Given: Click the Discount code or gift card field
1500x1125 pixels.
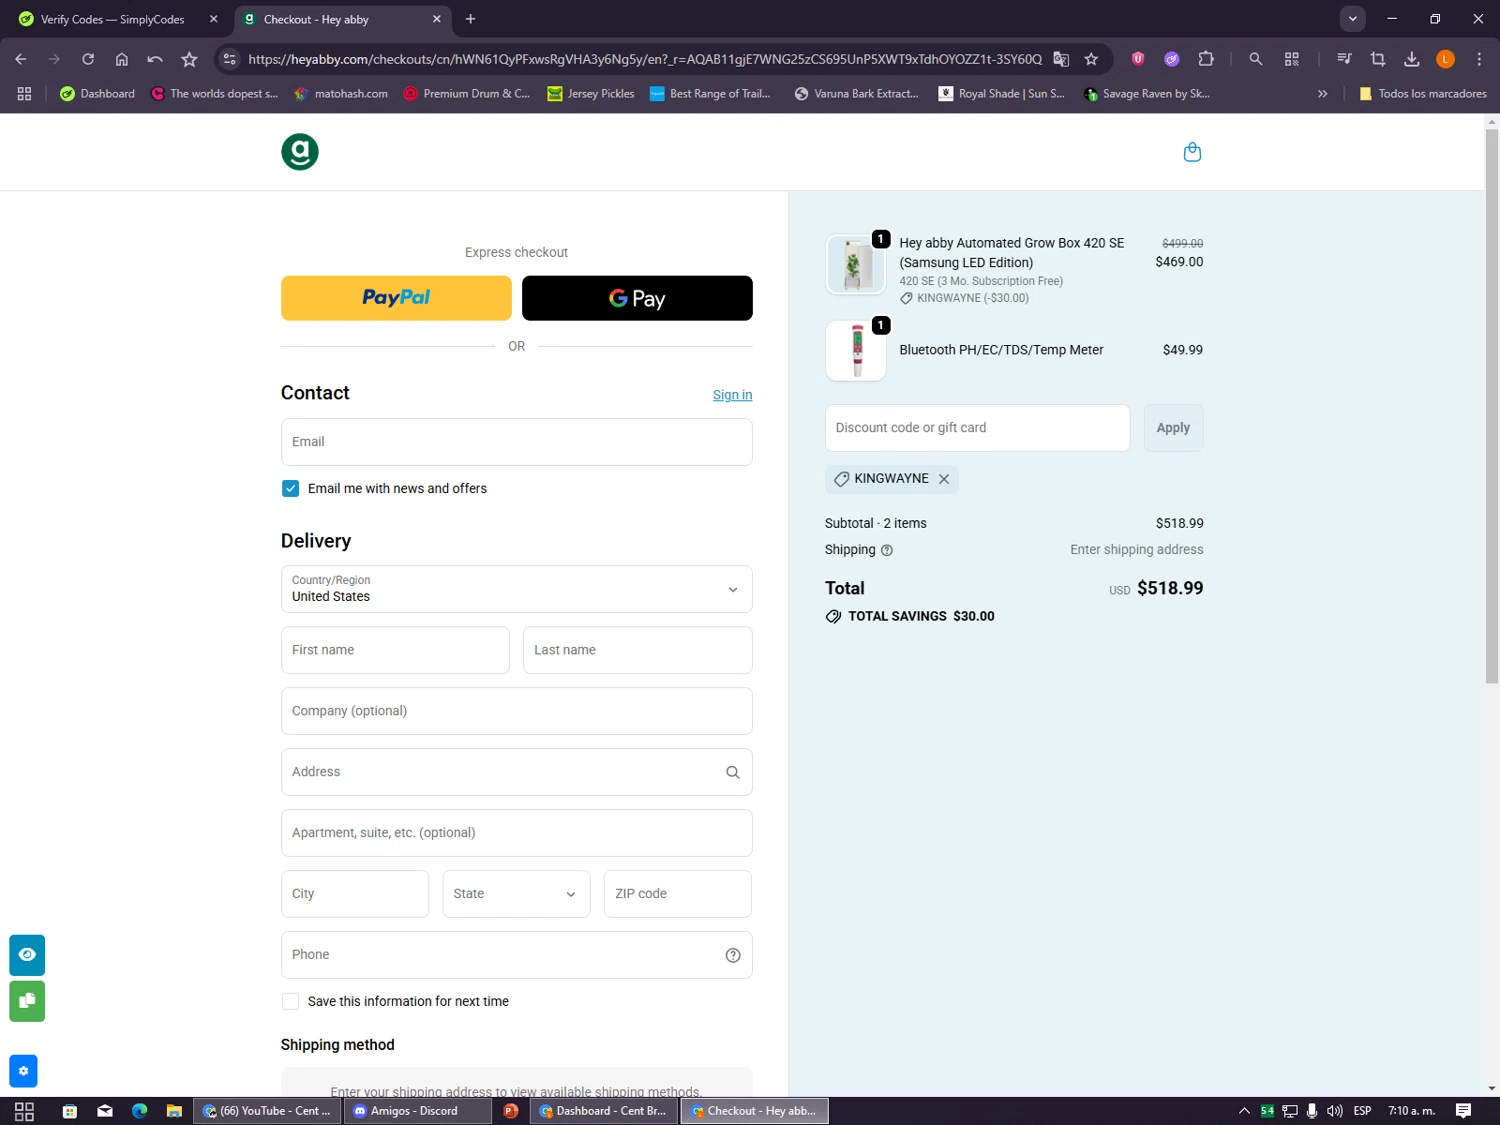Looking at the screenshot, I should pos(977,428).
